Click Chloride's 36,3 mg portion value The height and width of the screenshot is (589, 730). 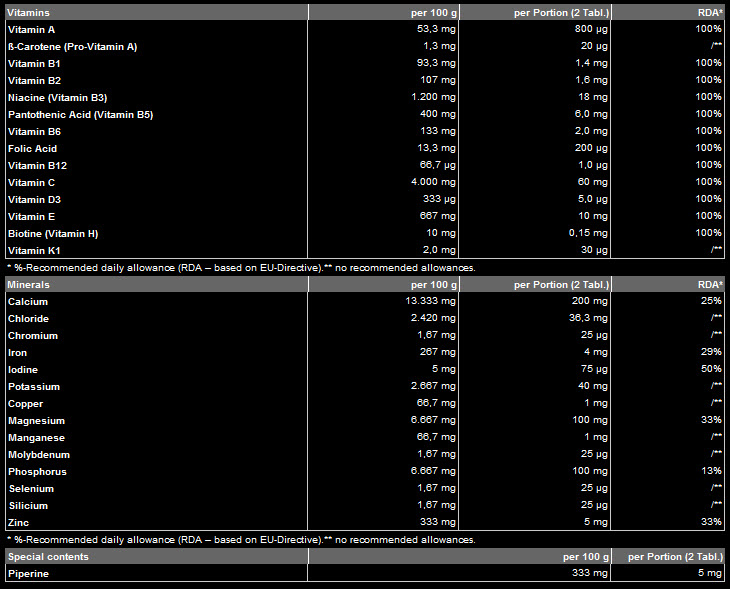tap(588, 318)
